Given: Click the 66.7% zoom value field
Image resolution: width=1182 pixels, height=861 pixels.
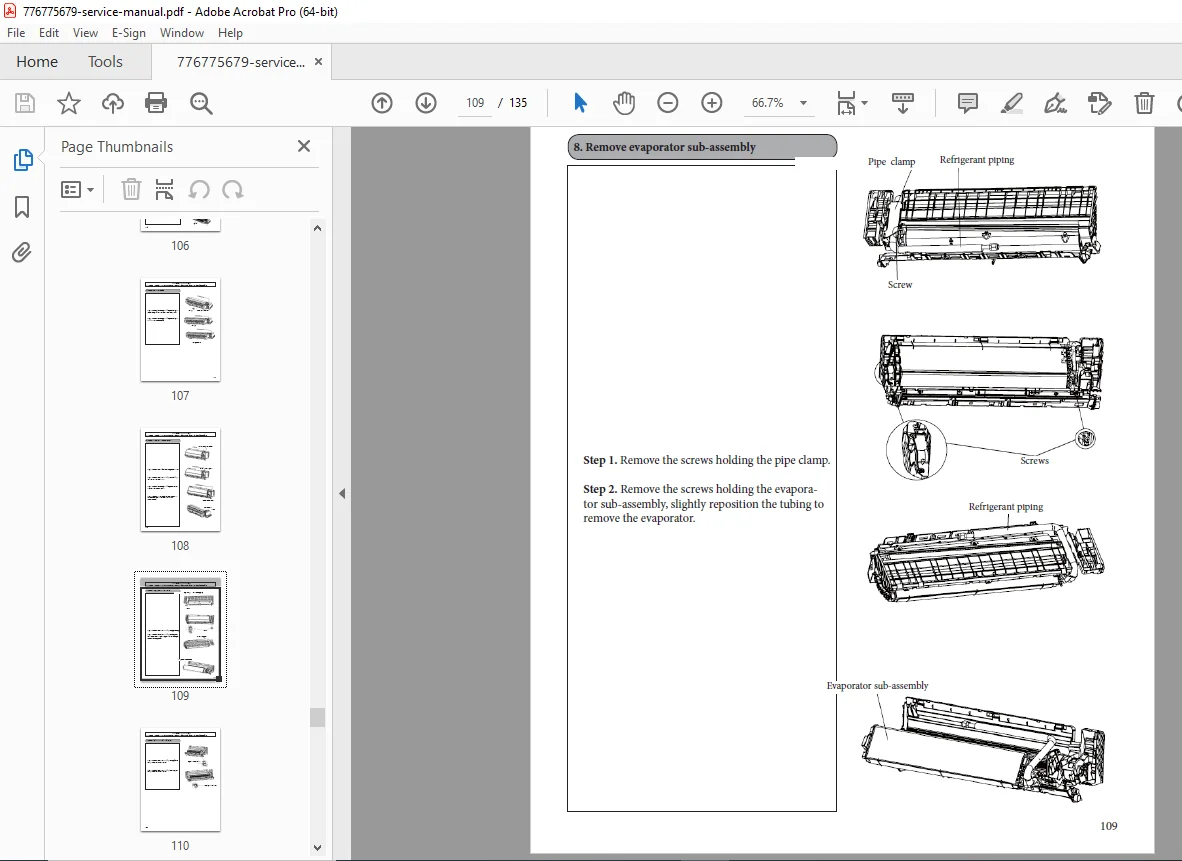Looking at the screenshot, I should click(x=767, y=103).
